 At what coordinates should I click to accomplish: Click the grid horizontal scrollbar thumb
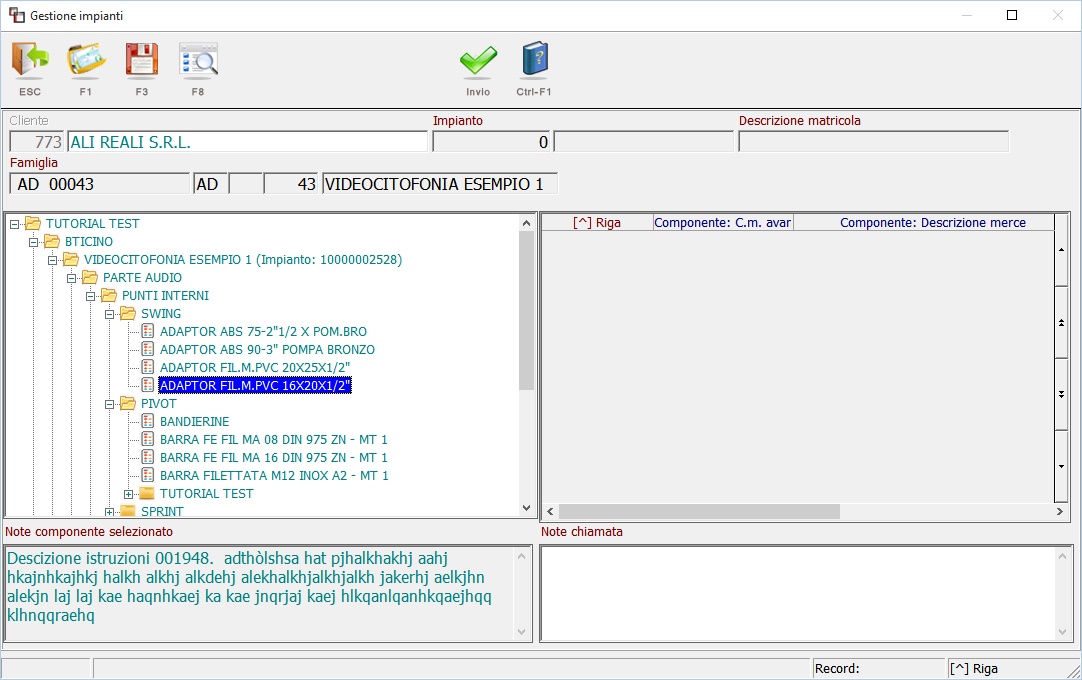tap(699, 512)
